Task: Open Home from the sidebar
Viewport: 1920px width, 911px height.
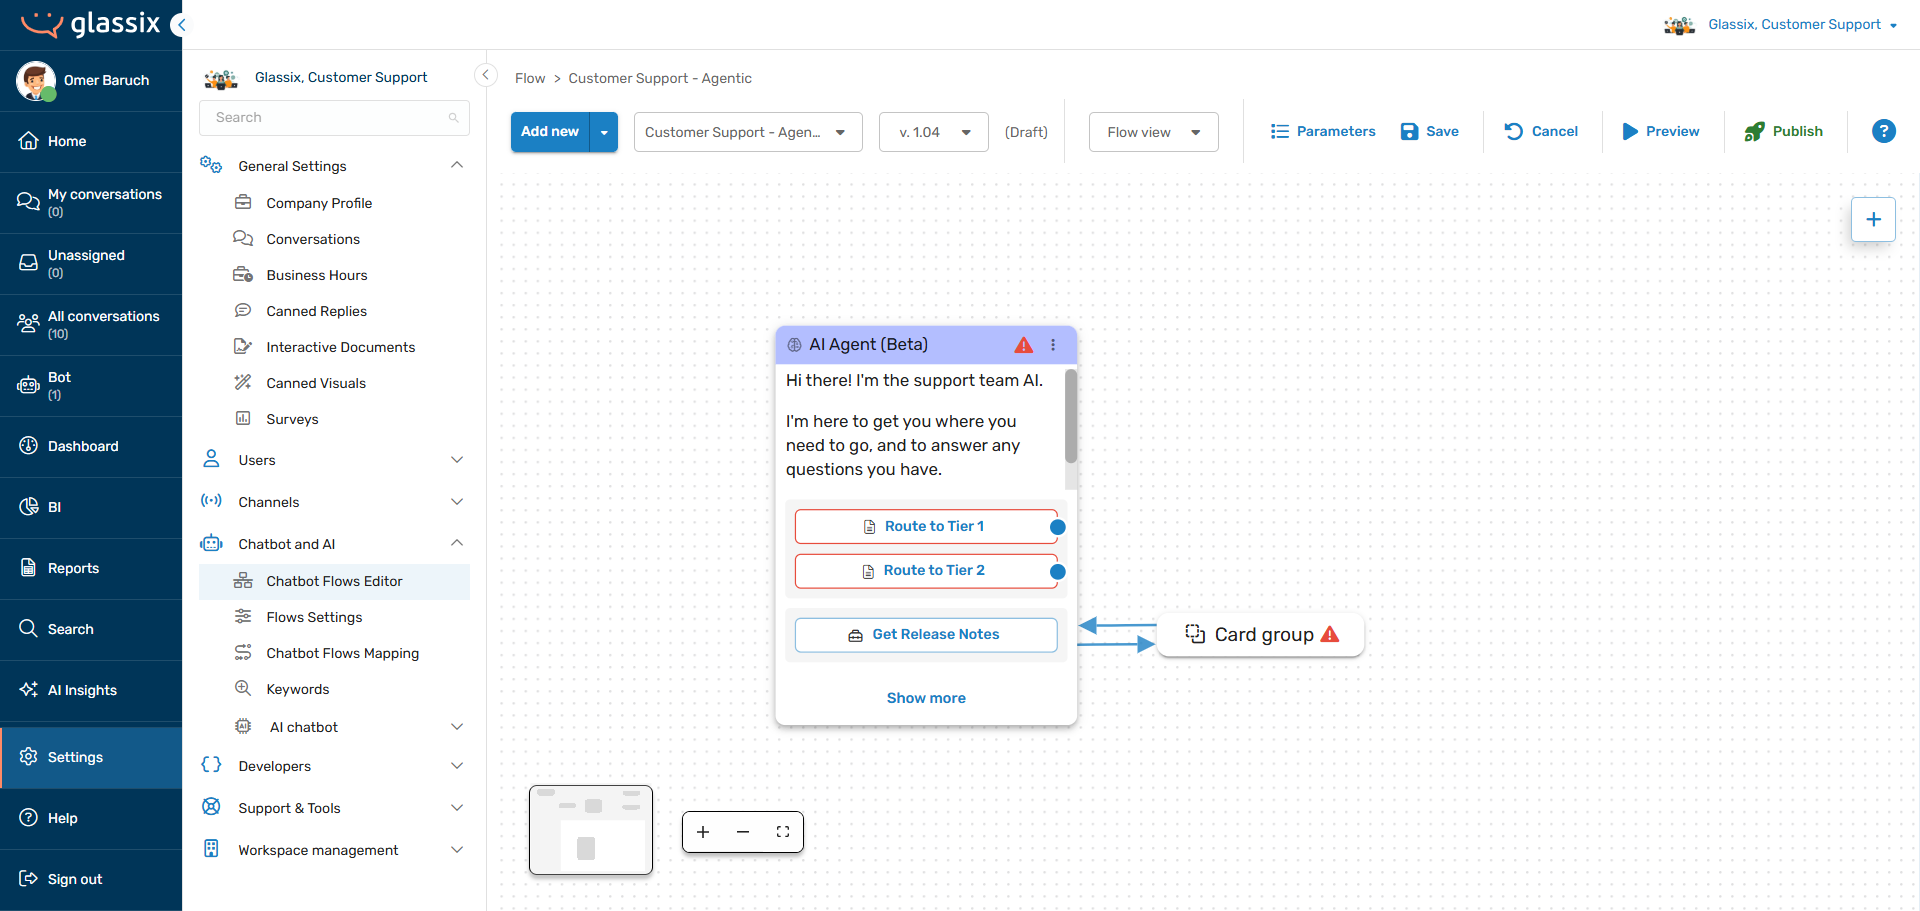Action: coord(91,141)
